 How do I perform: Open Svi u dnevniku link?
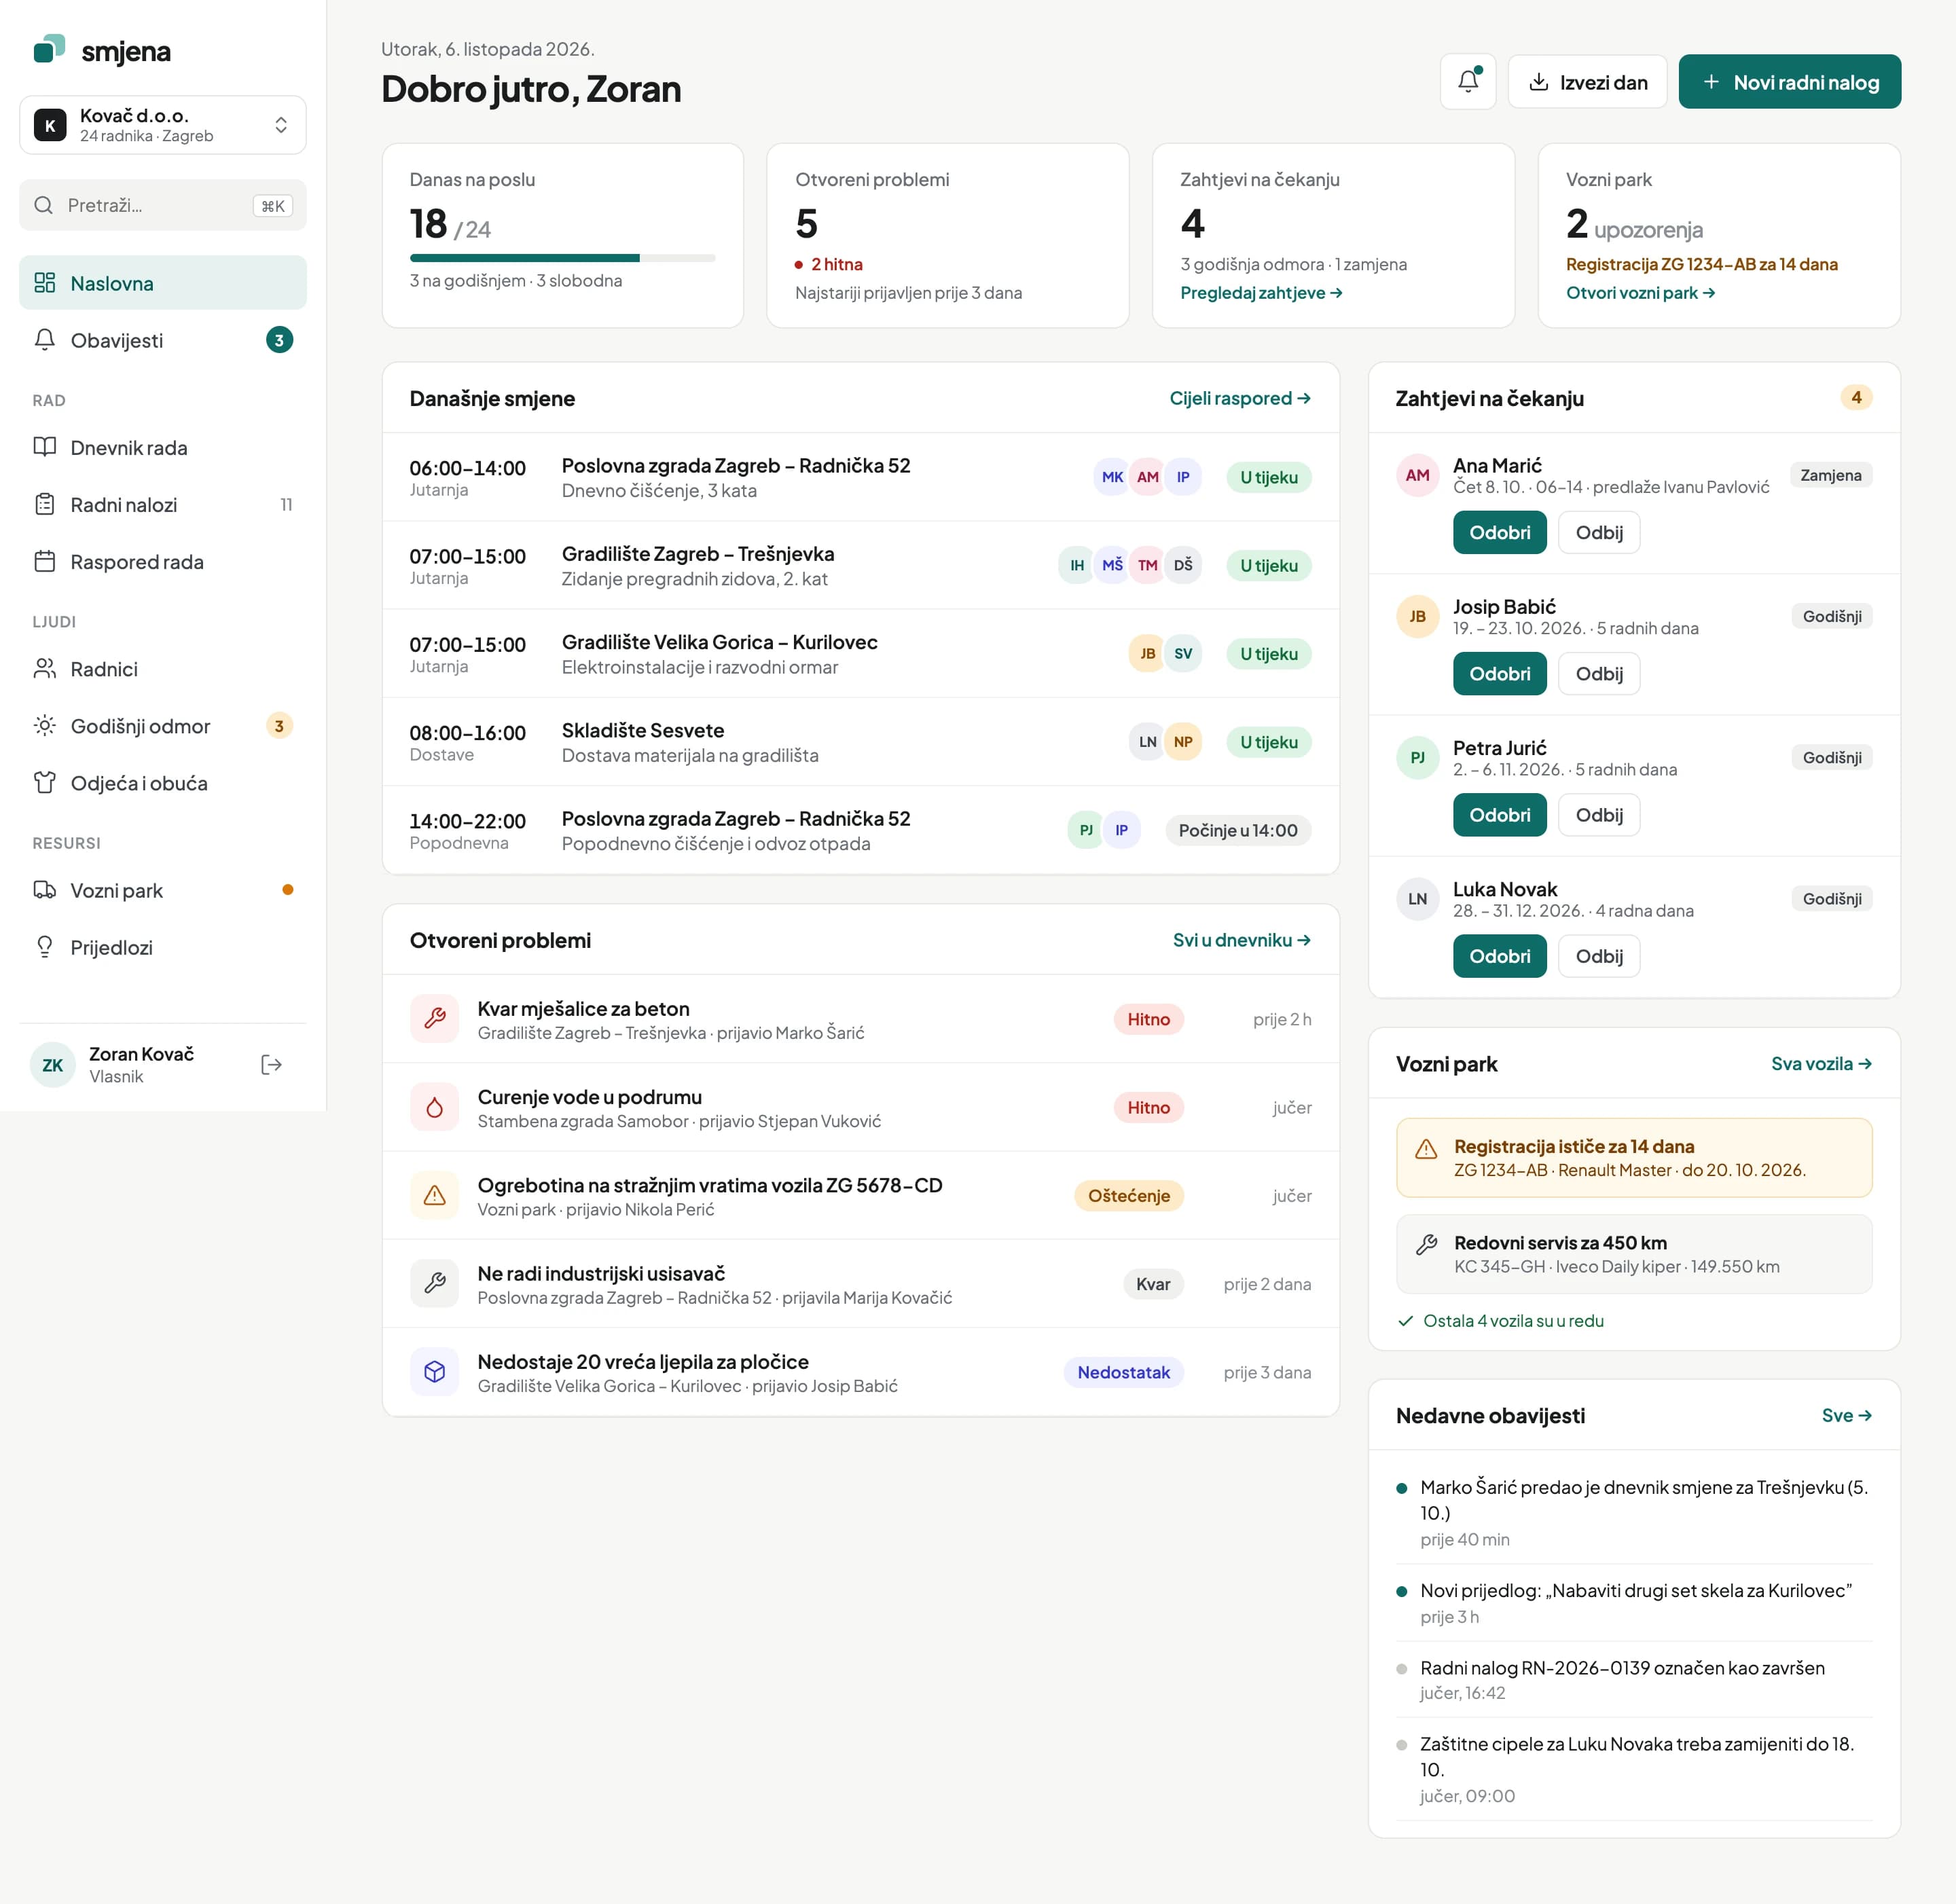1242,940
